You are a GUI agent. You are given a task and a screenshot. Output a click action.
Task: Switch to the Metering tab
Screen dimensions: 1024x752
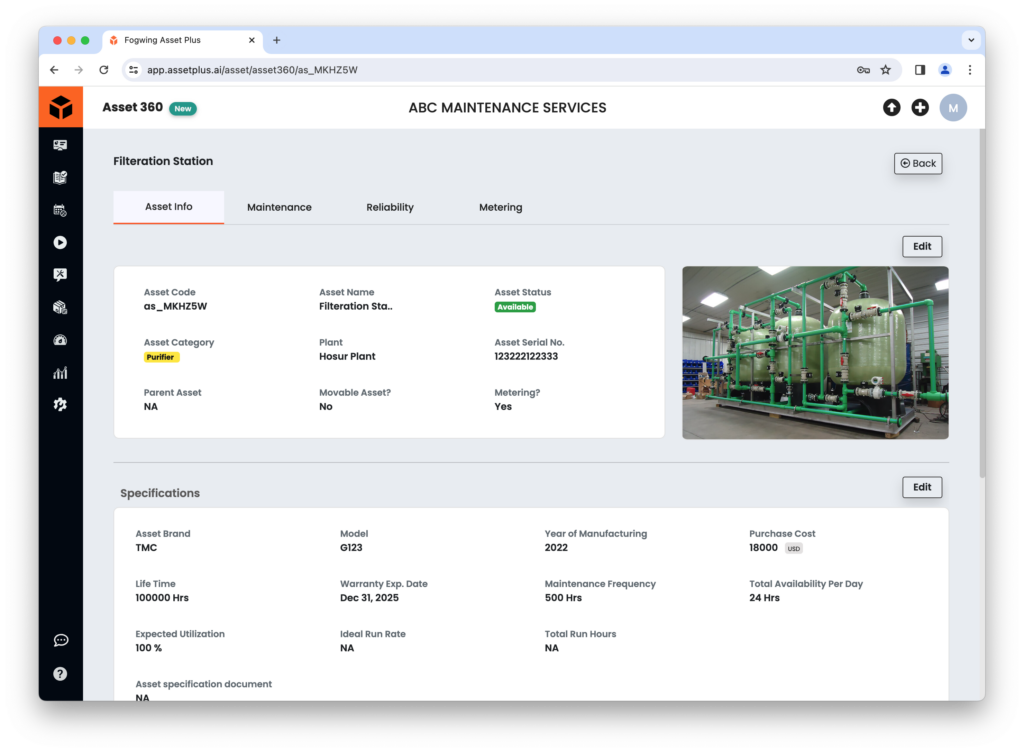(500, 208)
